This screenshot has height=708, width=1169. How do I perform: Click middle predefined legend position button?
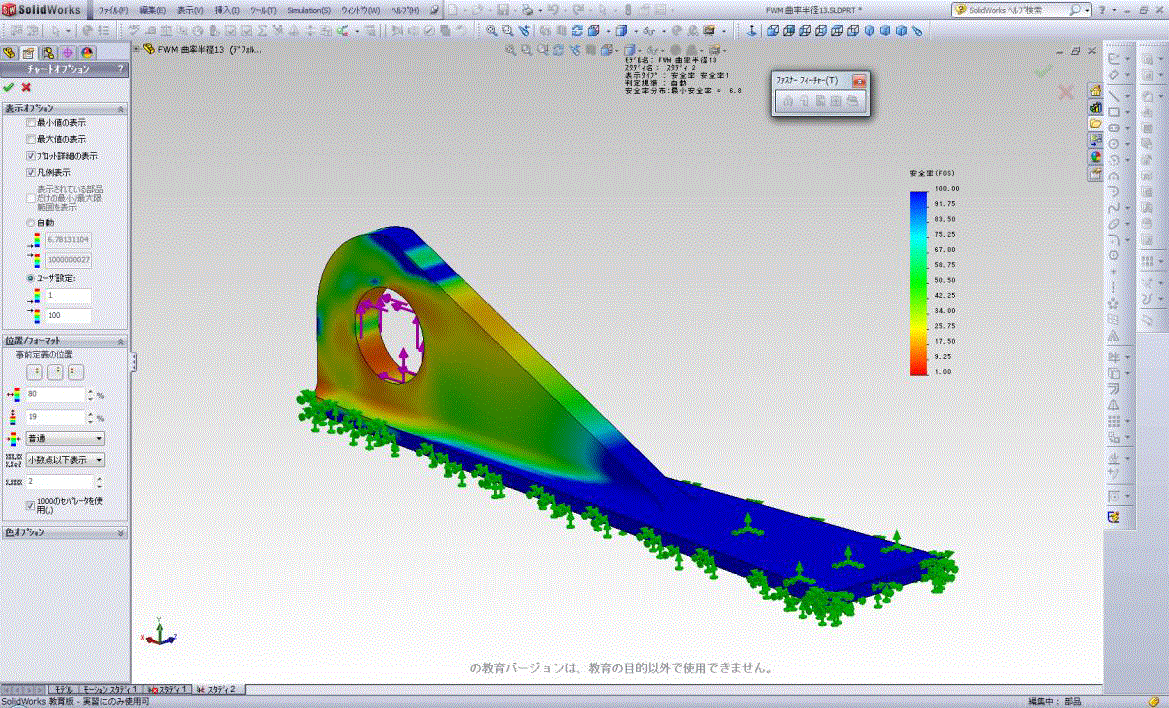(x=55, y=371)
